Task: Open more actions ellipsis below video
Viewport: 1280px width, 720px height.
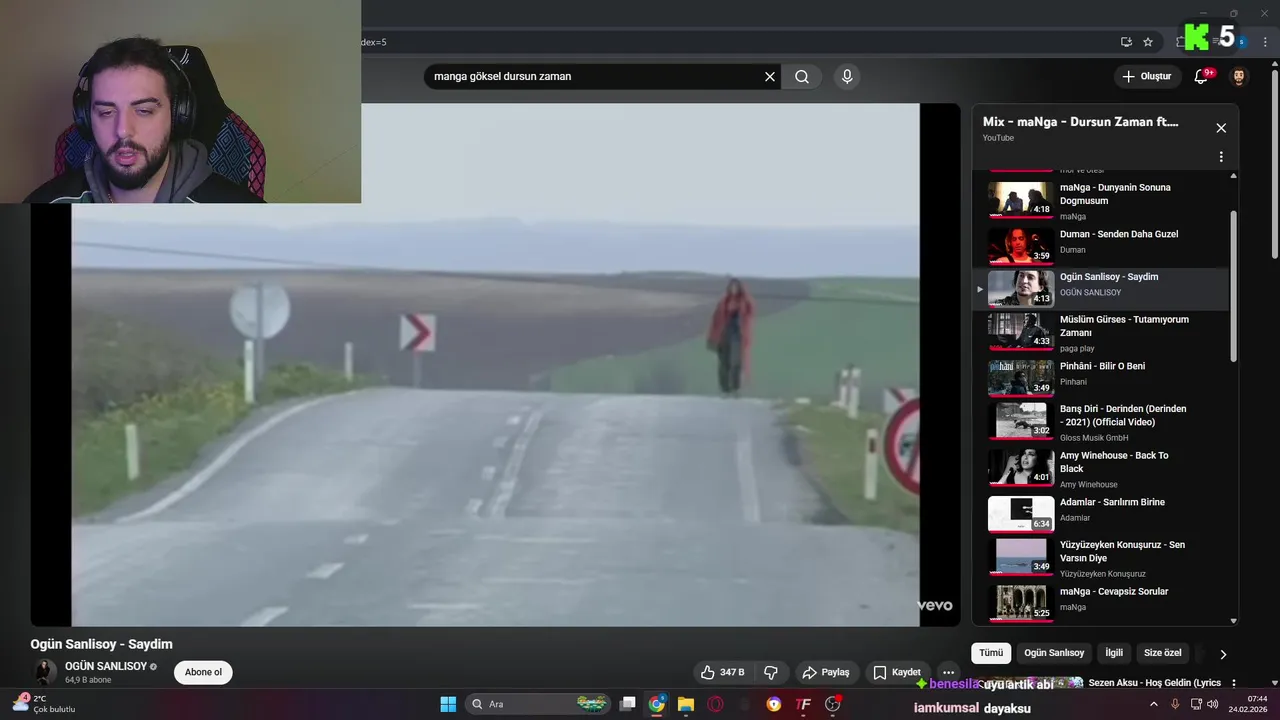Action: [x=949, y=672]
